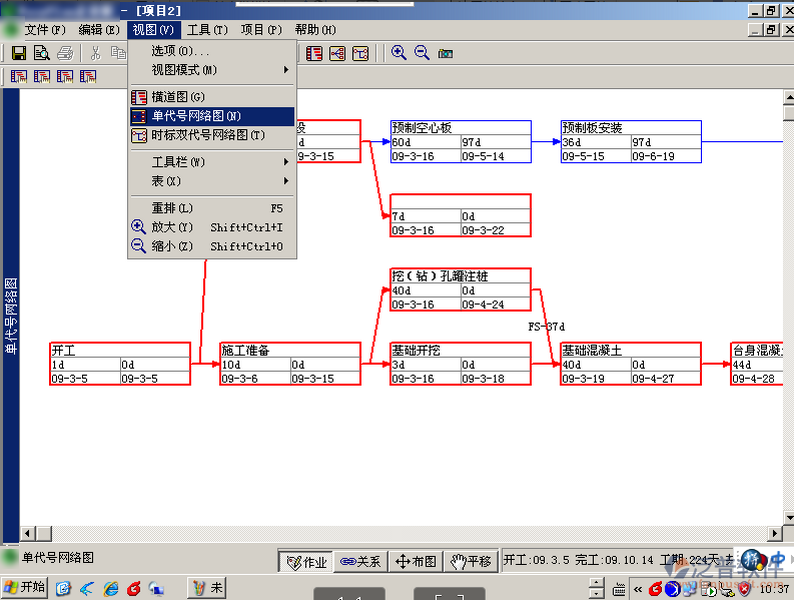Expand the 视图模式(M) submenu
The image size is (794, 600).
point(211,70)
